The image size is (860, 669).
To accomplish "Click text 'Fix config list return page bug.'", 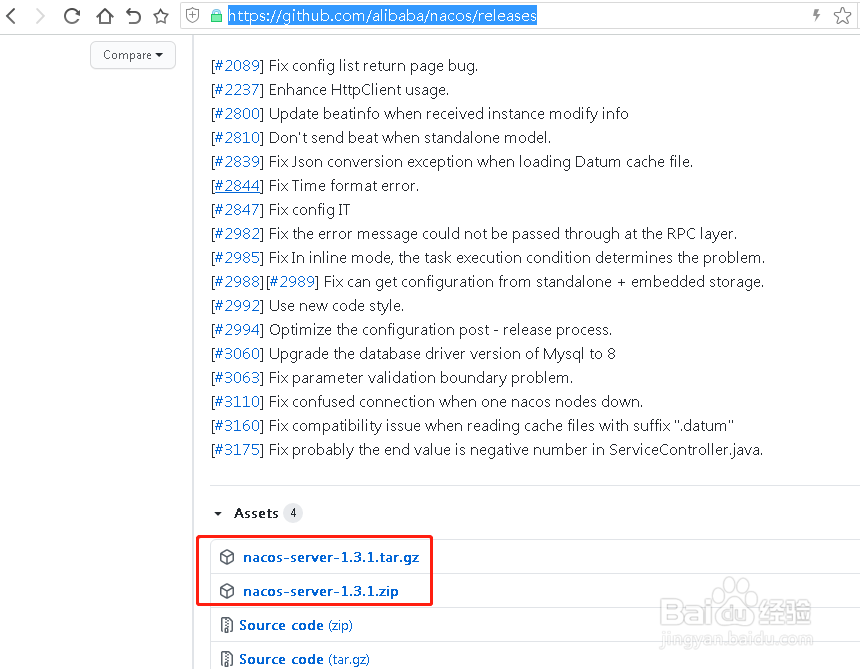I will coord(374,66).
